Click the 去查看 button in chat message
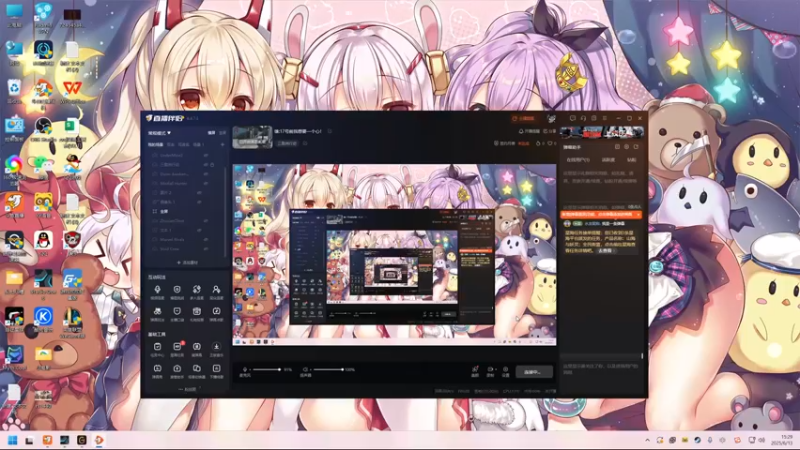800x450 pixels. [605, 251]
